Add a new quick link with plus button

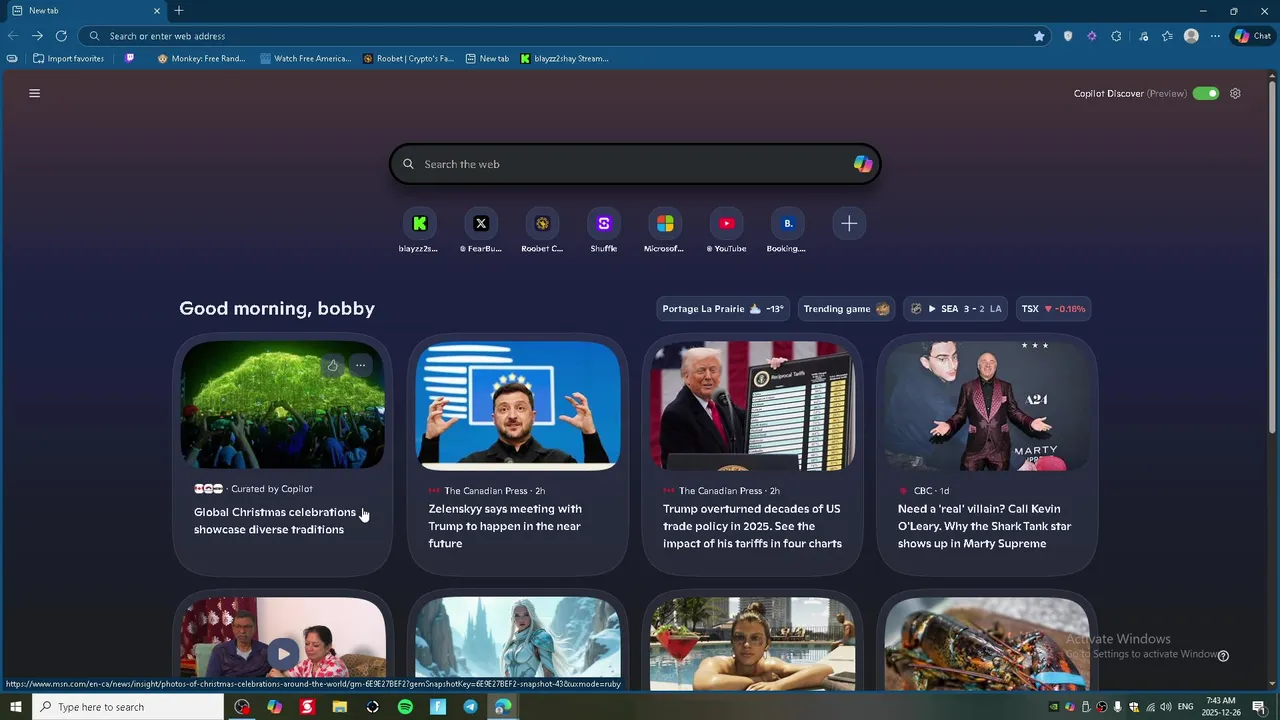849,224
